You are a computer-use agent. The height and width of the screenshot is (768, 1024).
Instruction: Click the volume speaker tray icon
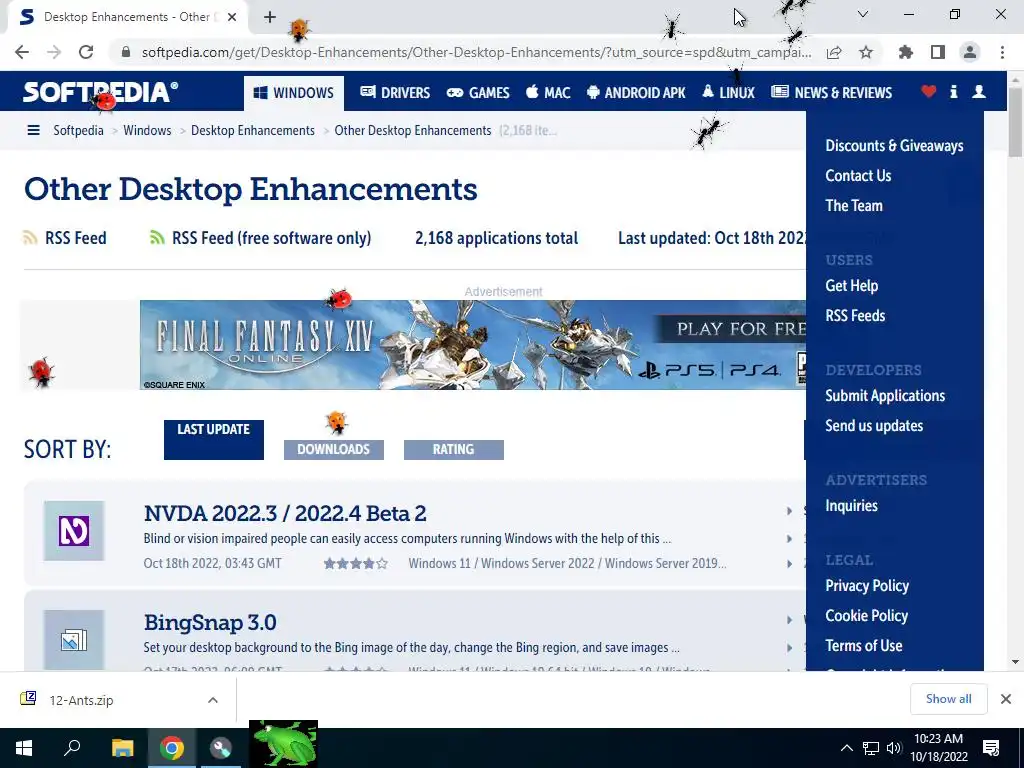[894, 748]
